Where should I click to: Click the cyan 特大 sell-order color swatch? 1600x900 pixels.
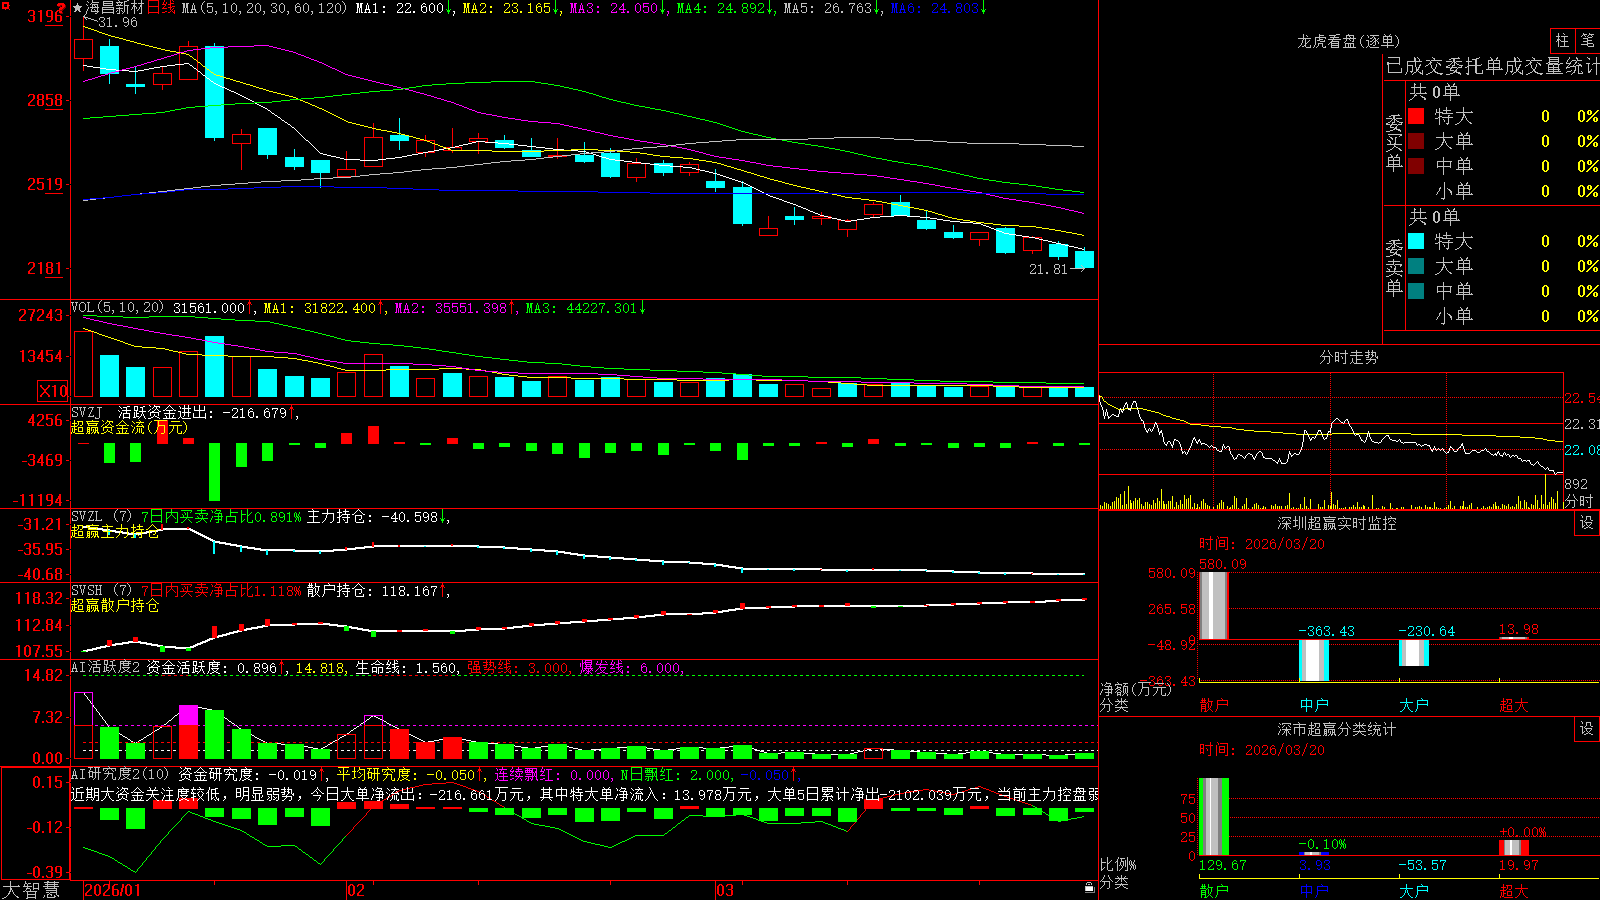[1416, 241]
